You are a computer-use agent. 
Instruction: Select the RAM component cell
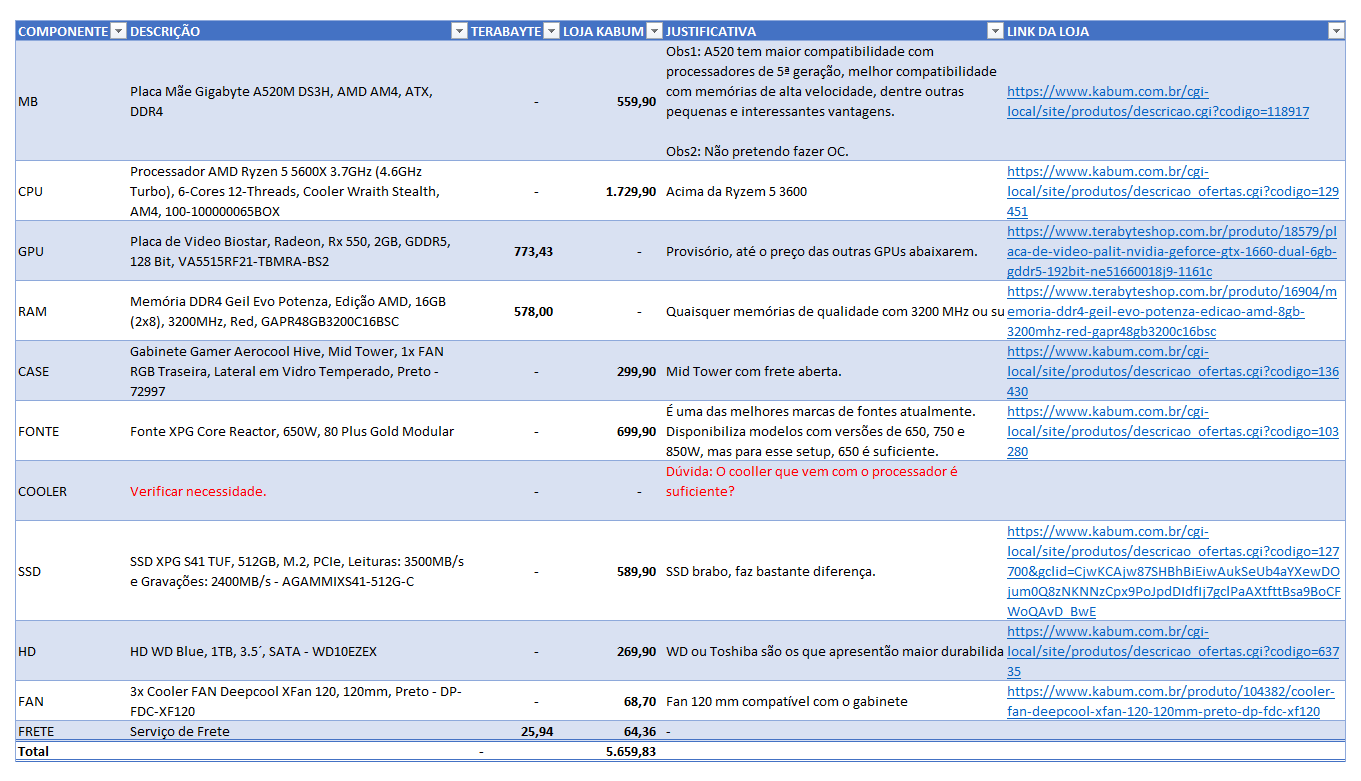click(72, 311)
